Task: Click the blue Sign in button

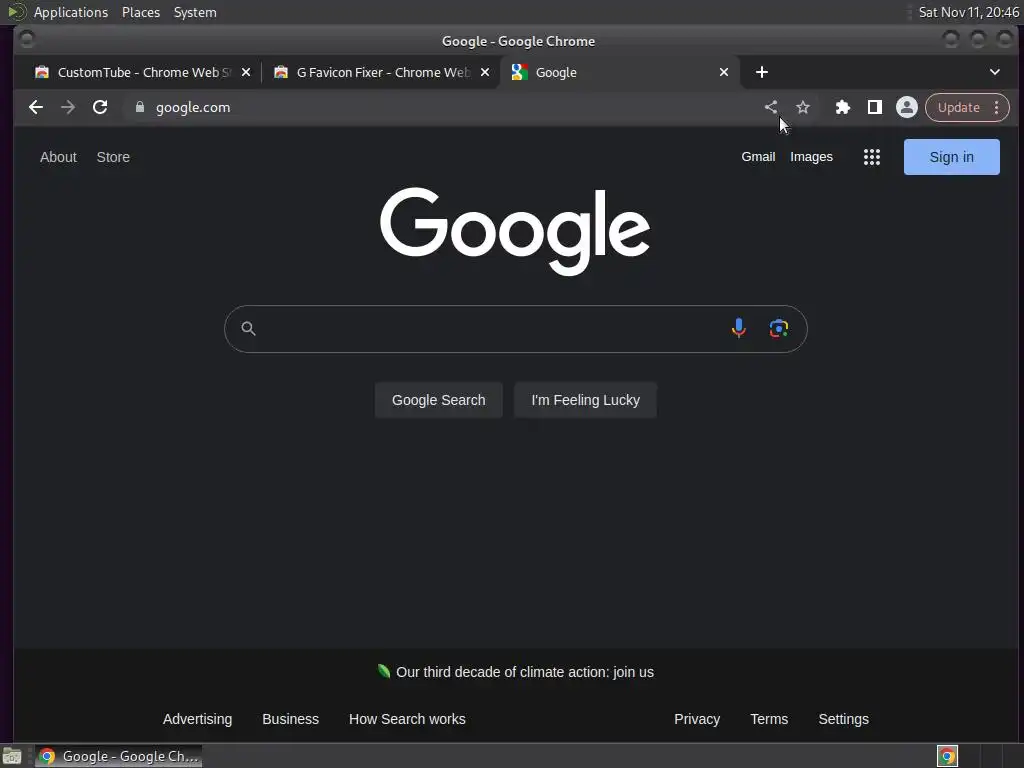Action: [x=952, y=157]
